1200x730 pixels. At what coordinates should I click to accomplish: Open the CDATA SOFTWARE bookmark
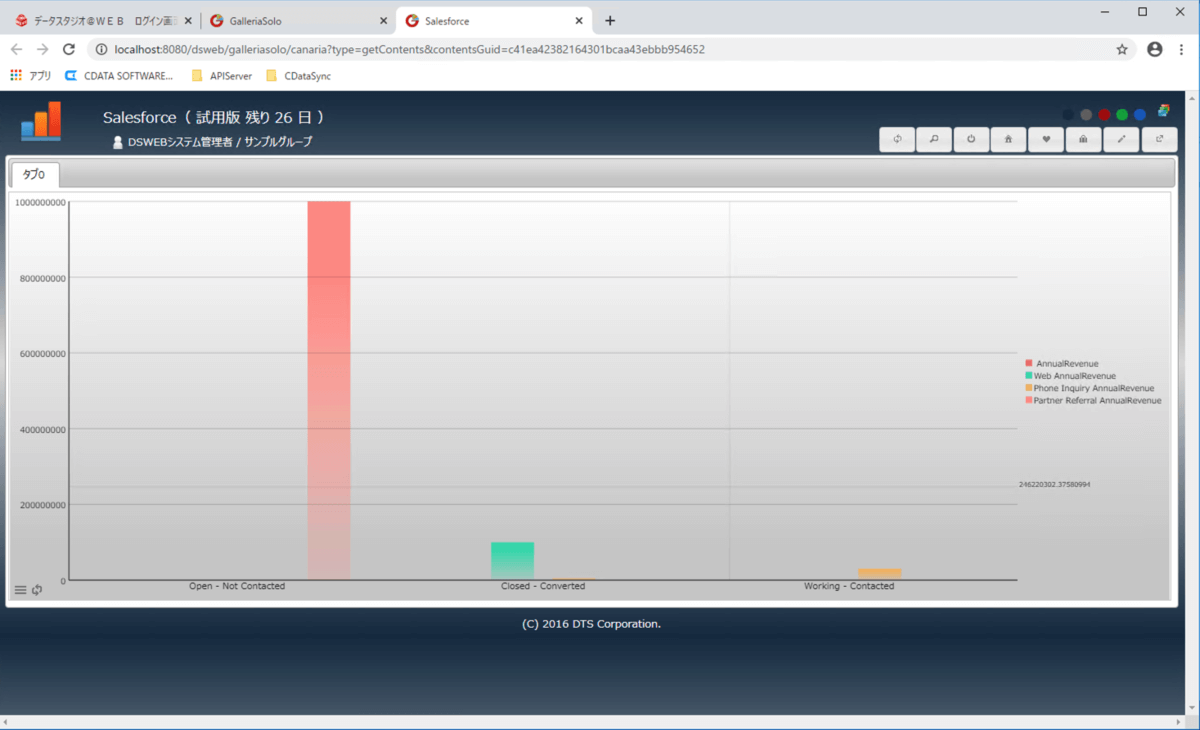click(x=118, y=75)
